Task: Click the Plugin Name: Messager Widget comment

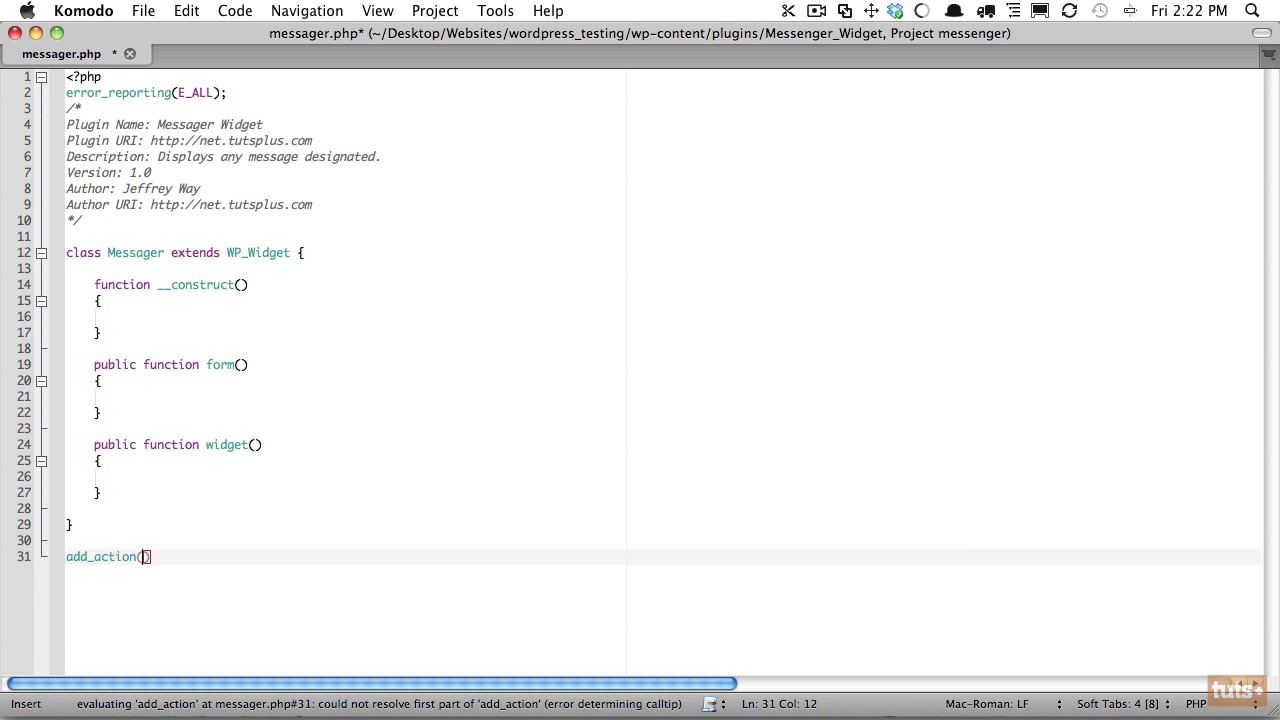Action: 164,125
